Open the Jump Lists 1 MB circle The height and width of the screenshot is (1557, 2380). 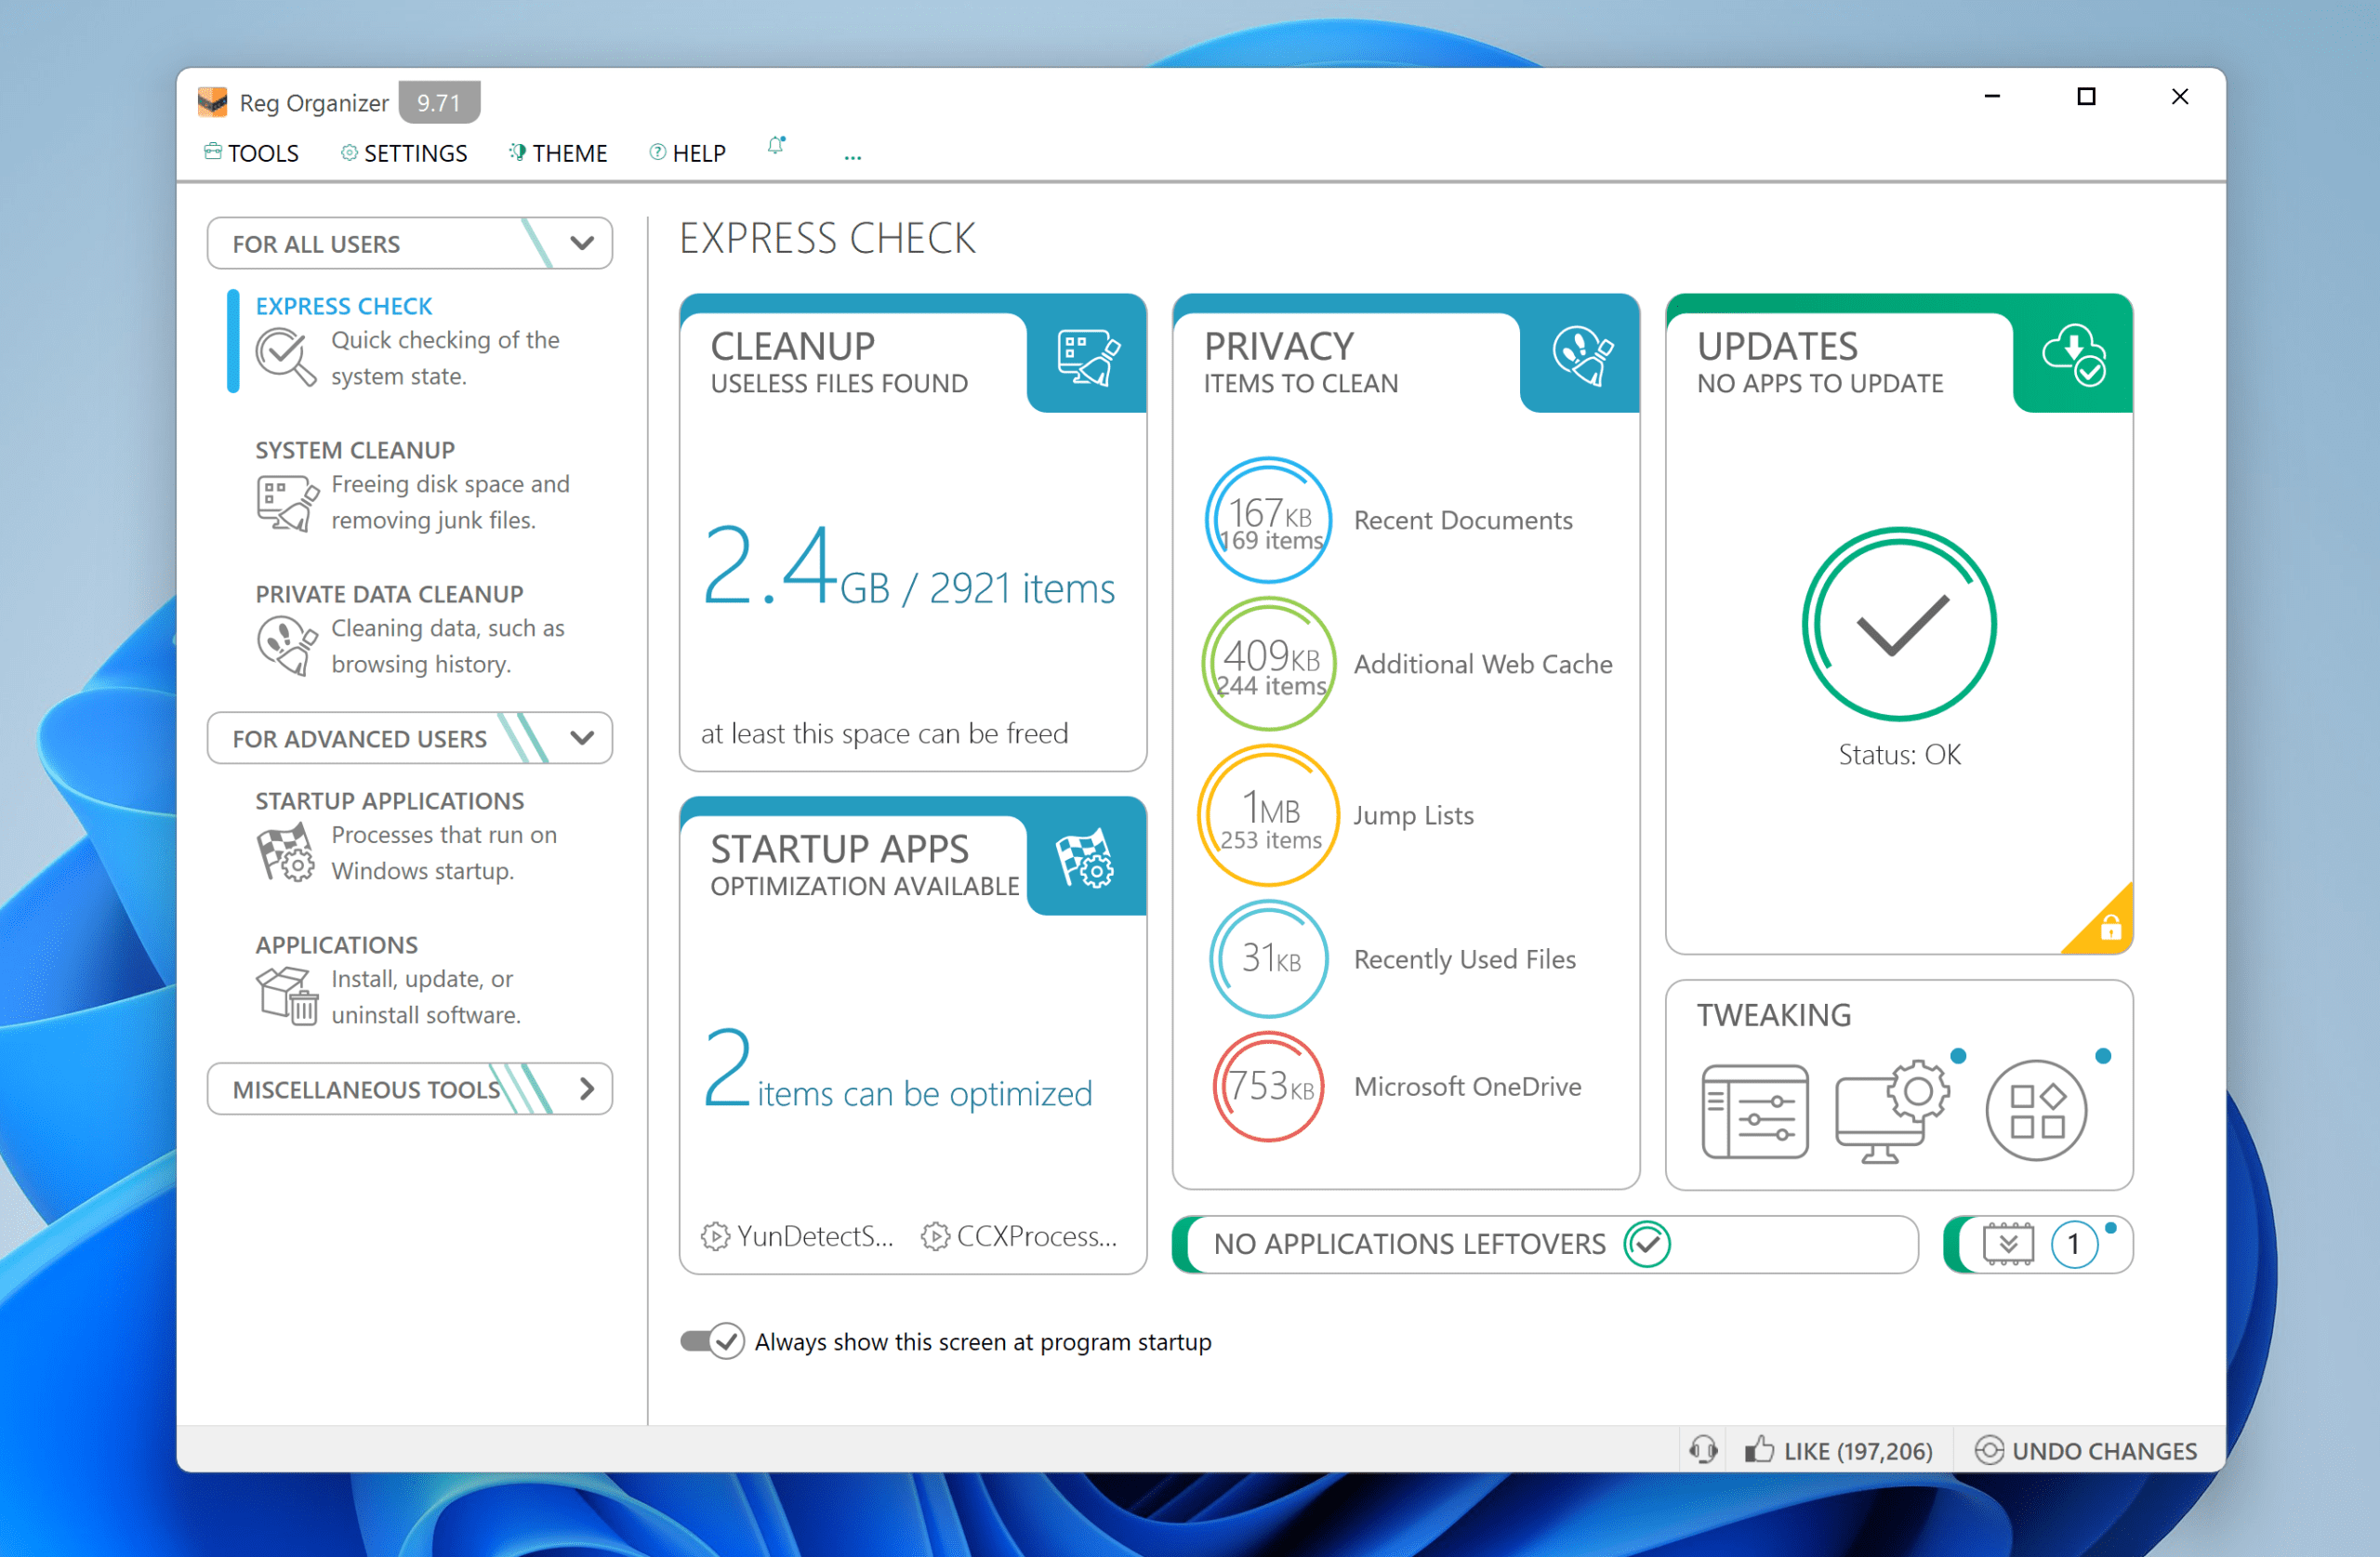(1269, 816)
